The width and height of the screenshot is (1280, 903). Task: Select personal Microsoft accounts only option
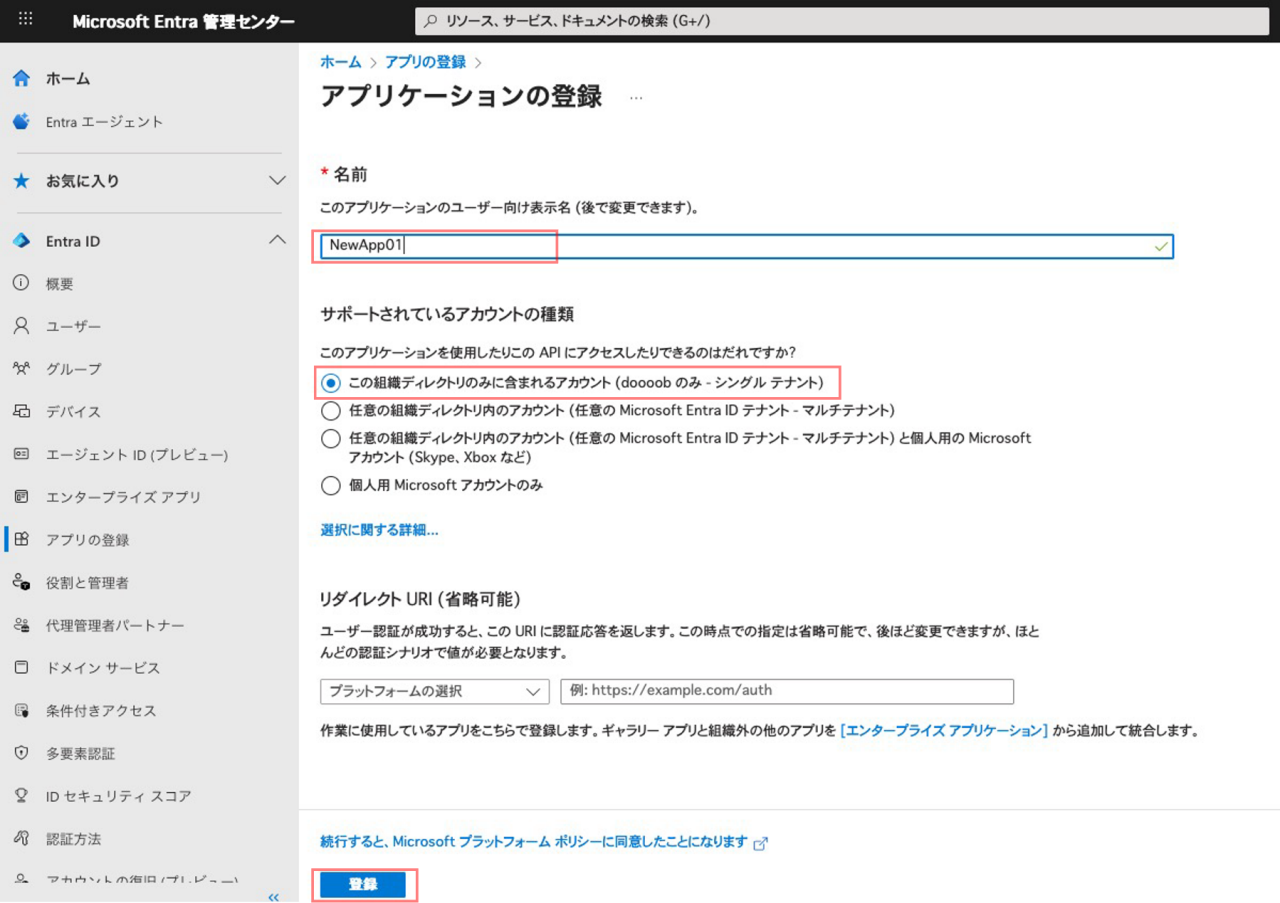point(331,486)
